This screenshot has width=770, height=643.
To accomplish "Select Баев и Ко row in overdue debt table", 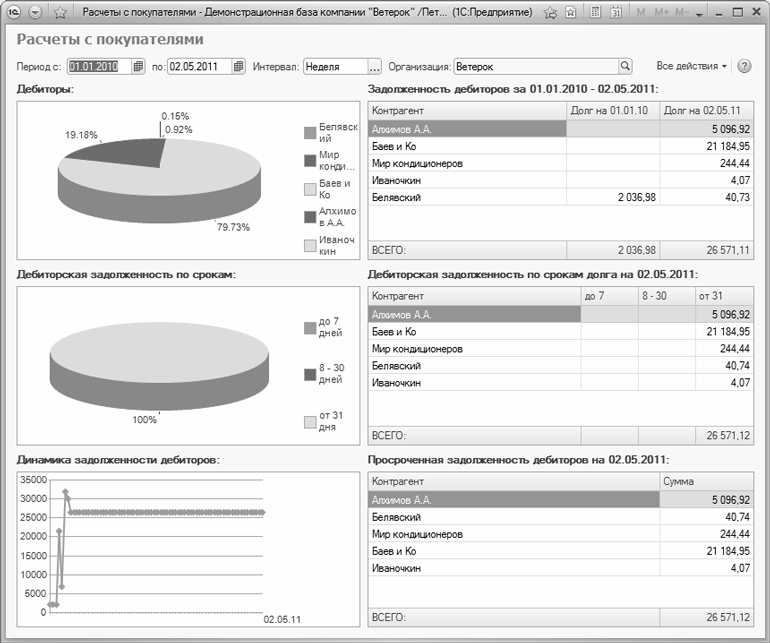I will point(561,551).
